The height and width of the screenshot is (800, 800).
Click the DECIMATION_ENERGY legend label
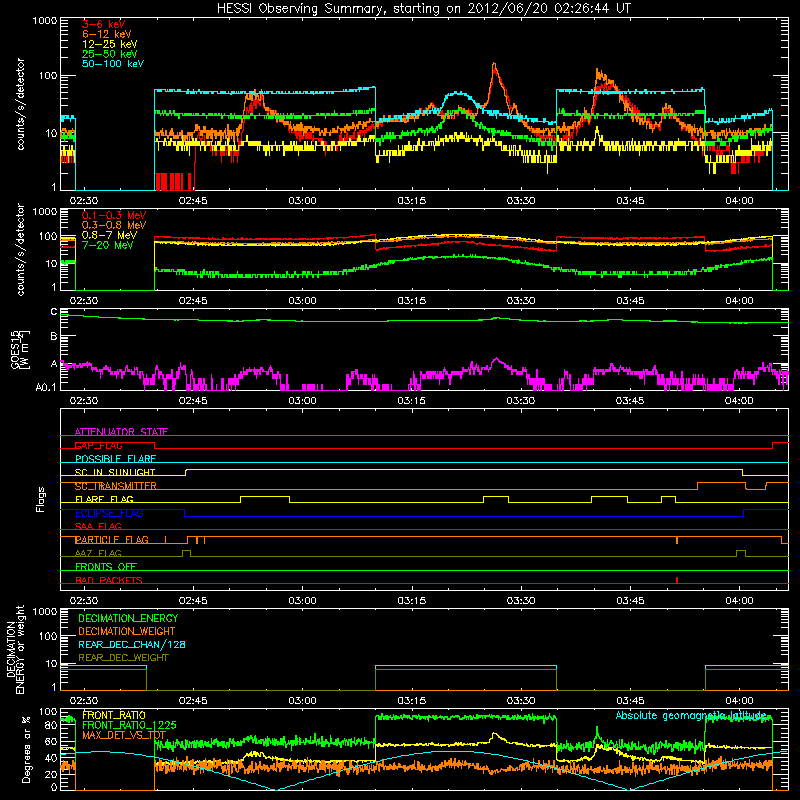pos(128,618)
